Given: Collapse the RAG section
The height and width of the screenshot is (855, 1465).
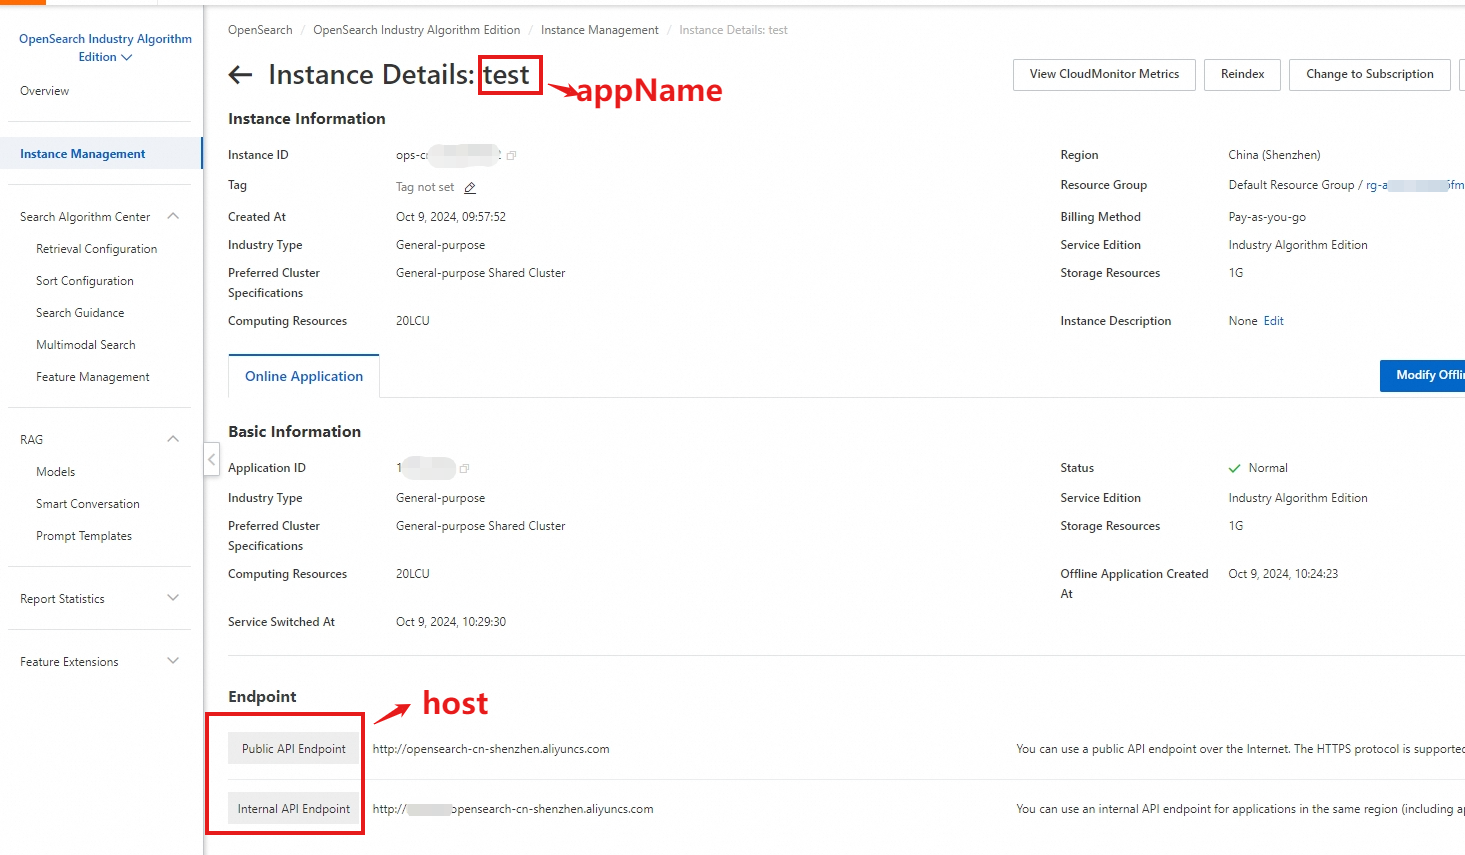Looking at the screenshot, I should 173,439.
